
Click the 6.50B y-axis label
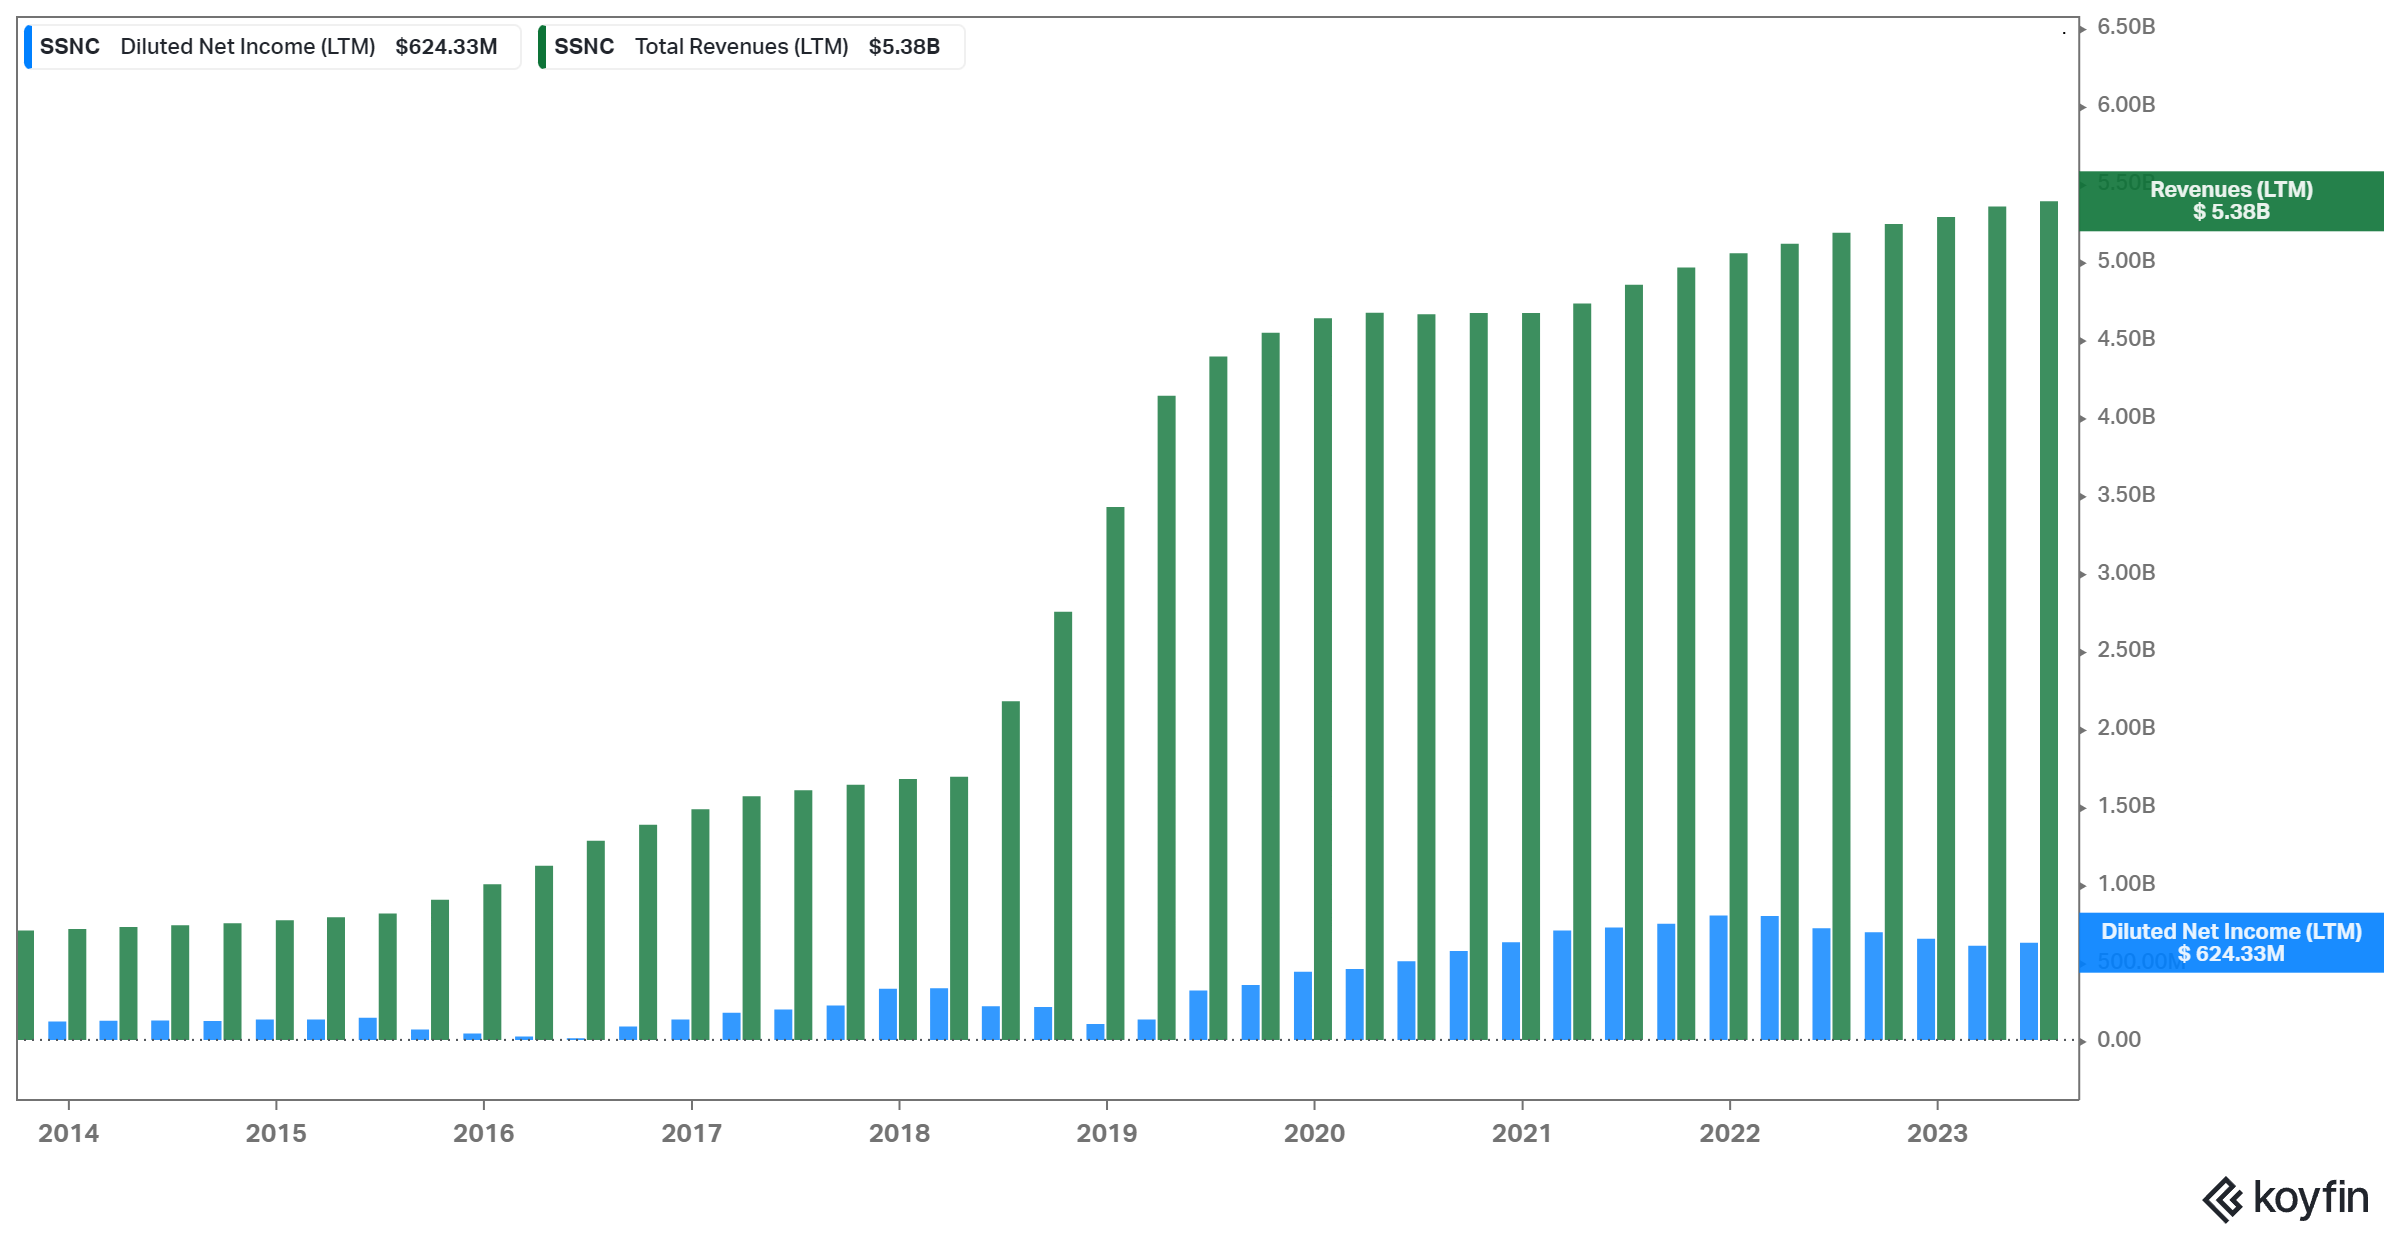[2125, 27]
